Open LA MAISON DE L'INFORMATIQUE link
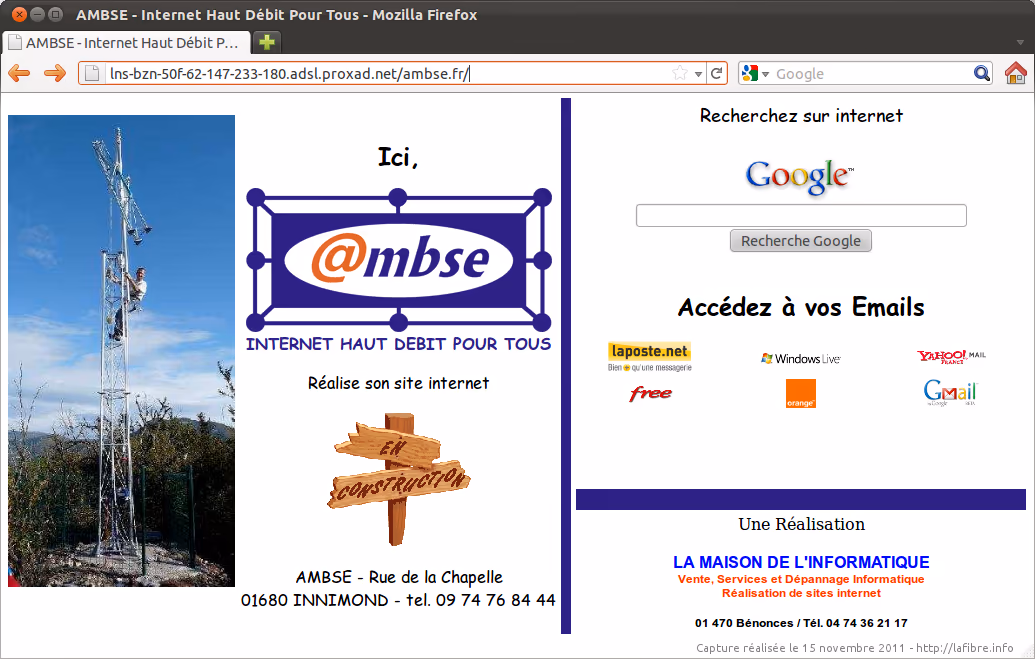 tap(801, 562)
